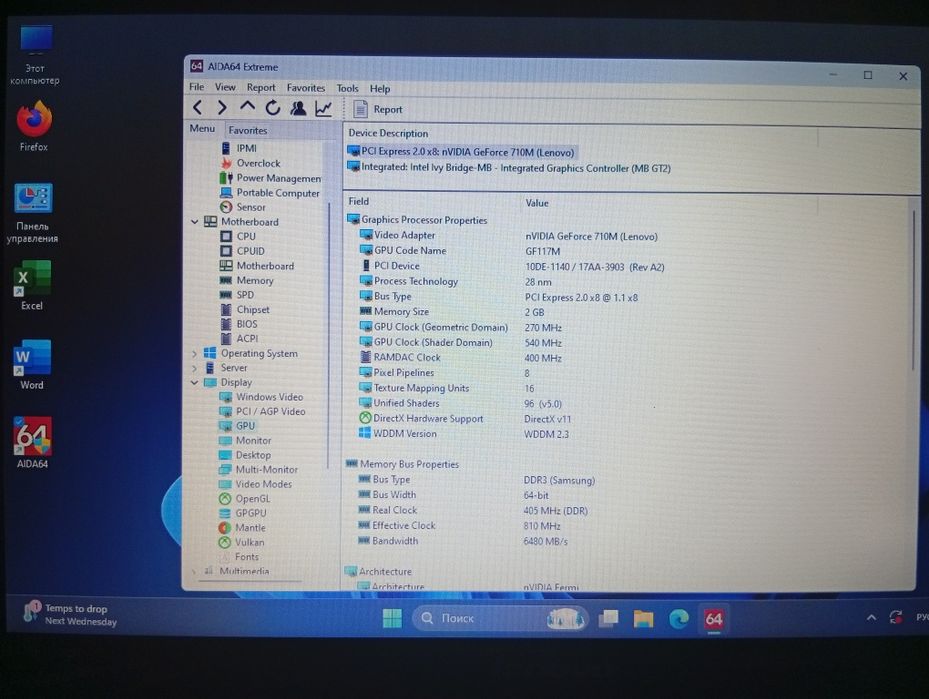
Task: Select CPU under Motherboard
Action: [238, 236]
